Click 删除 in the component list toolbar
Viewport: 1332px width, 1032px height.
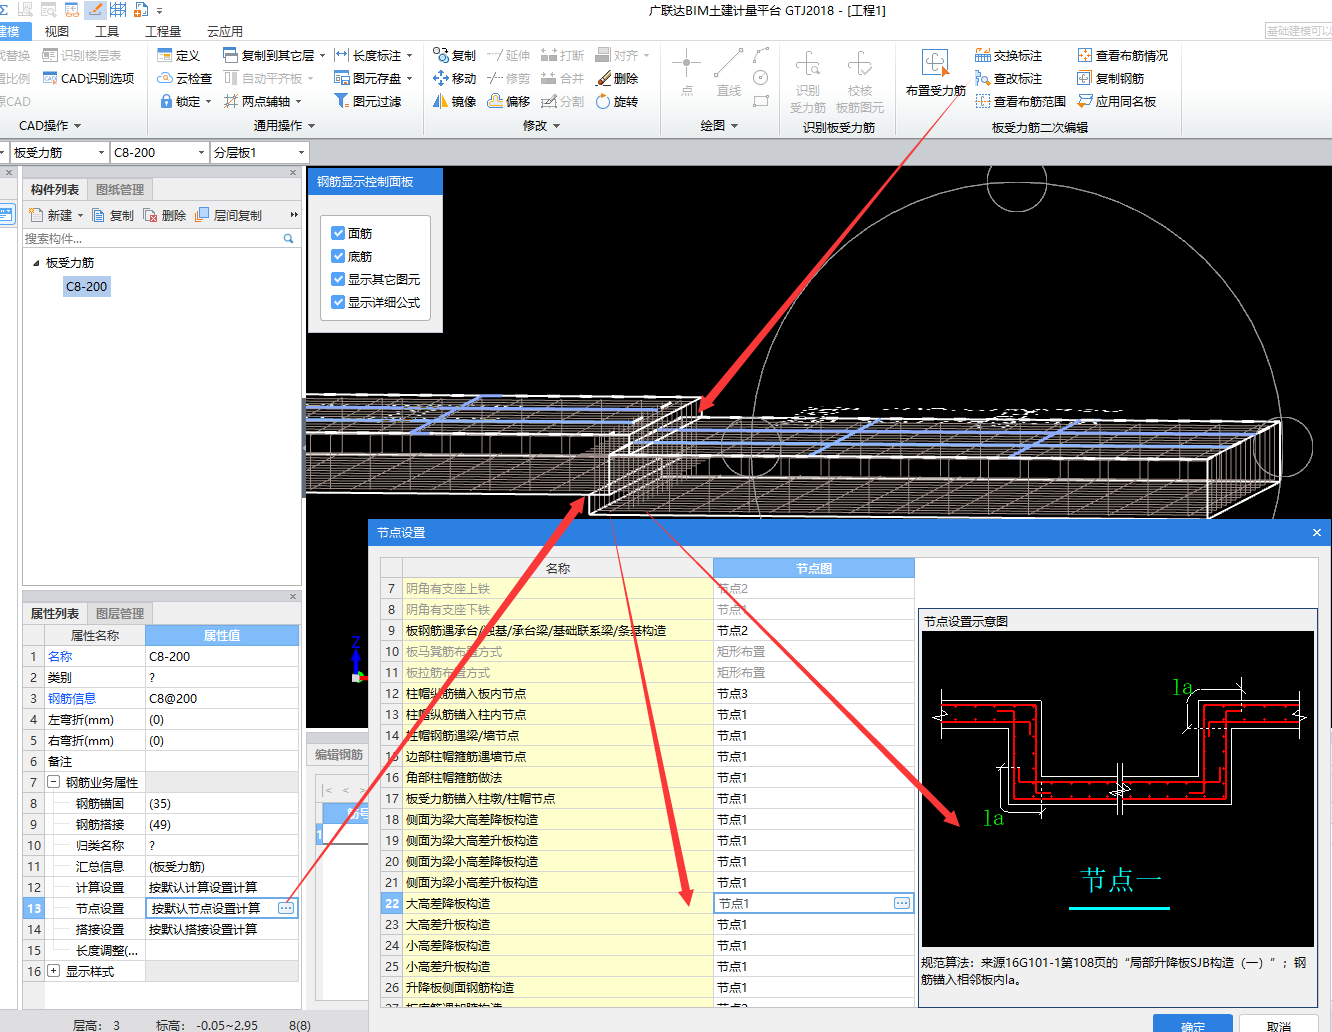click(164, 215)
